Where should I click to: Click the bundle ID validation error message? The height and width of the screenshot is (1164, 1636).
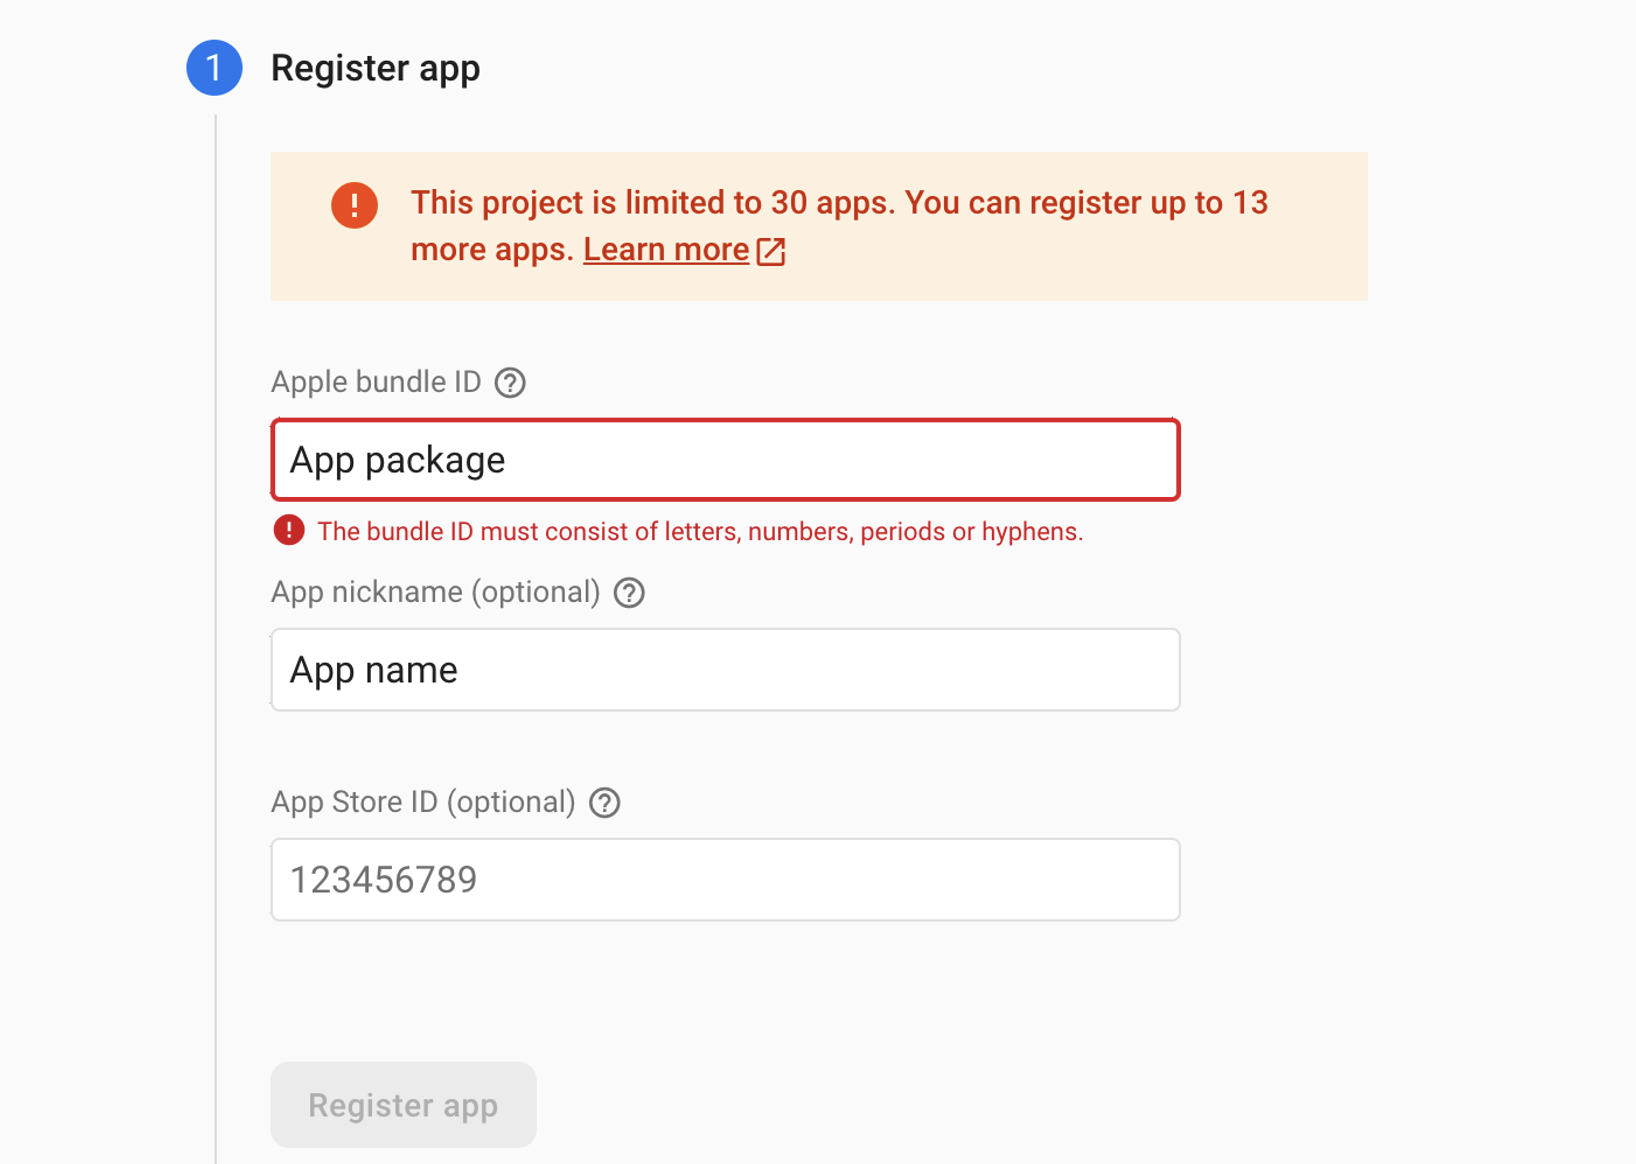(700, 531)
